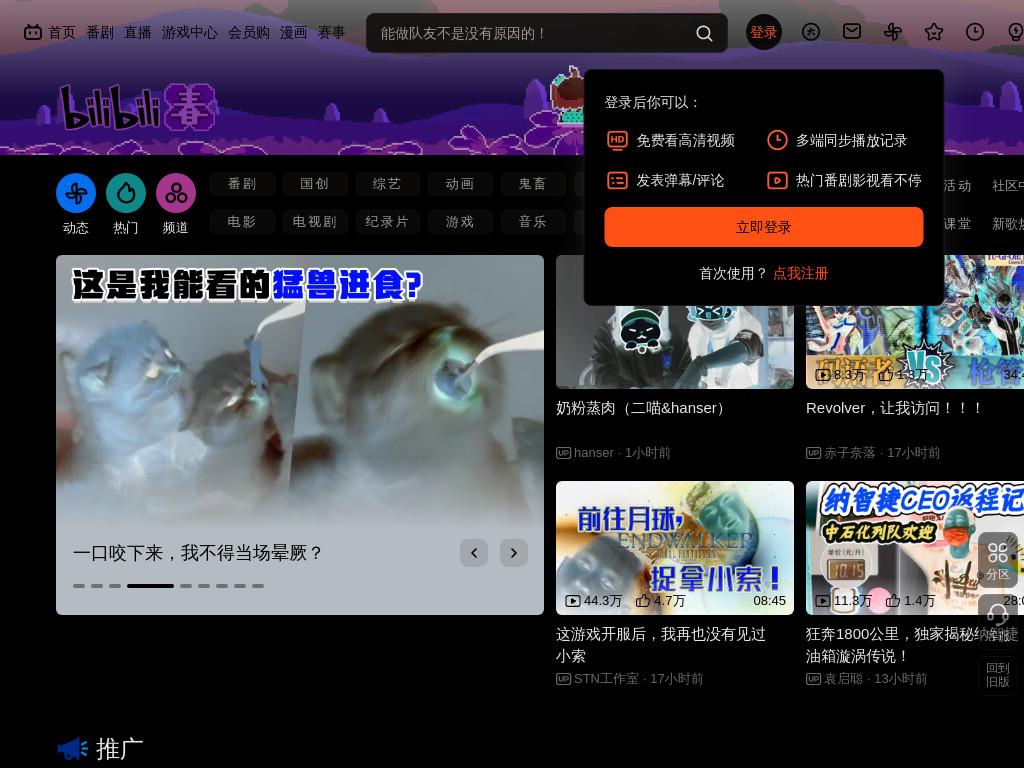Screen dimensions: 1024x768
Task: Click the clock icon for 多端同步播放记录
Action: tap(777, 140)
